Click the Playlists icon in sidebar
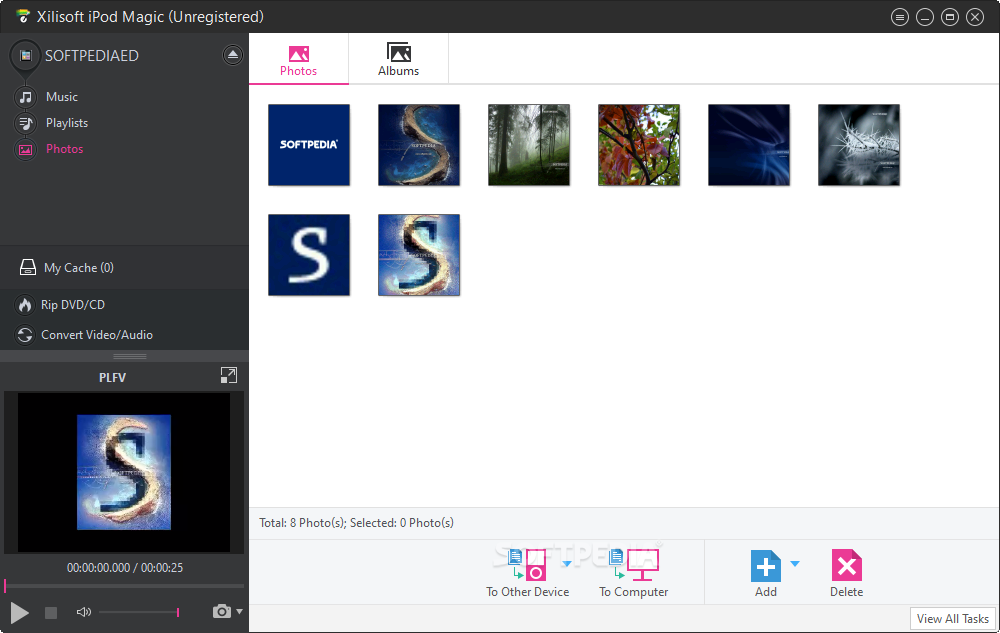 [x=26, y=123]
